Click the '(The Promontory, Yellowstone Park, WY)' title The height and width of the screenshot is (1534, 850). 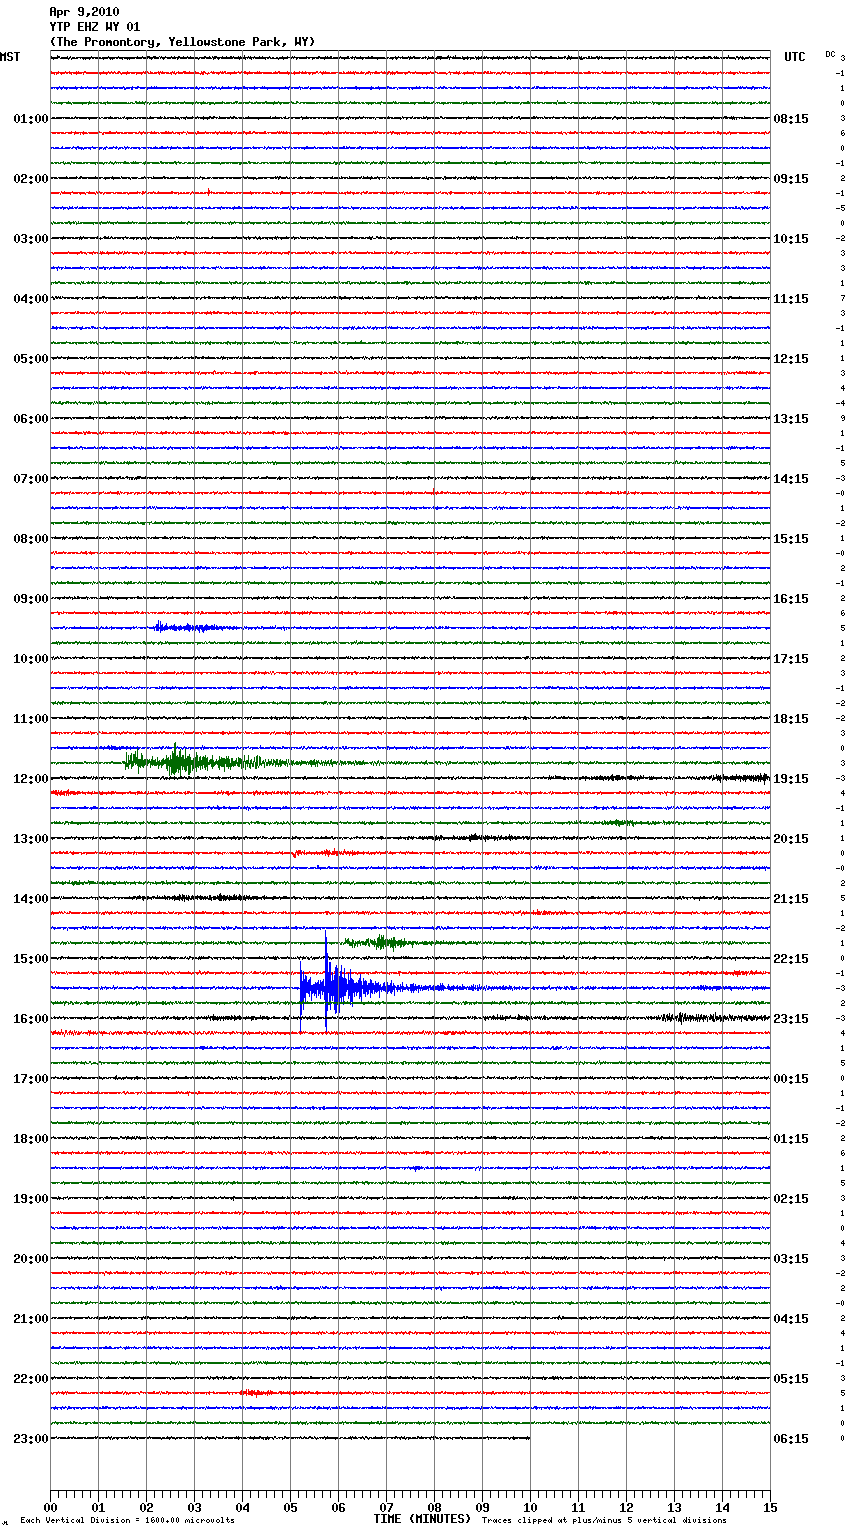[x=182, y=42]
